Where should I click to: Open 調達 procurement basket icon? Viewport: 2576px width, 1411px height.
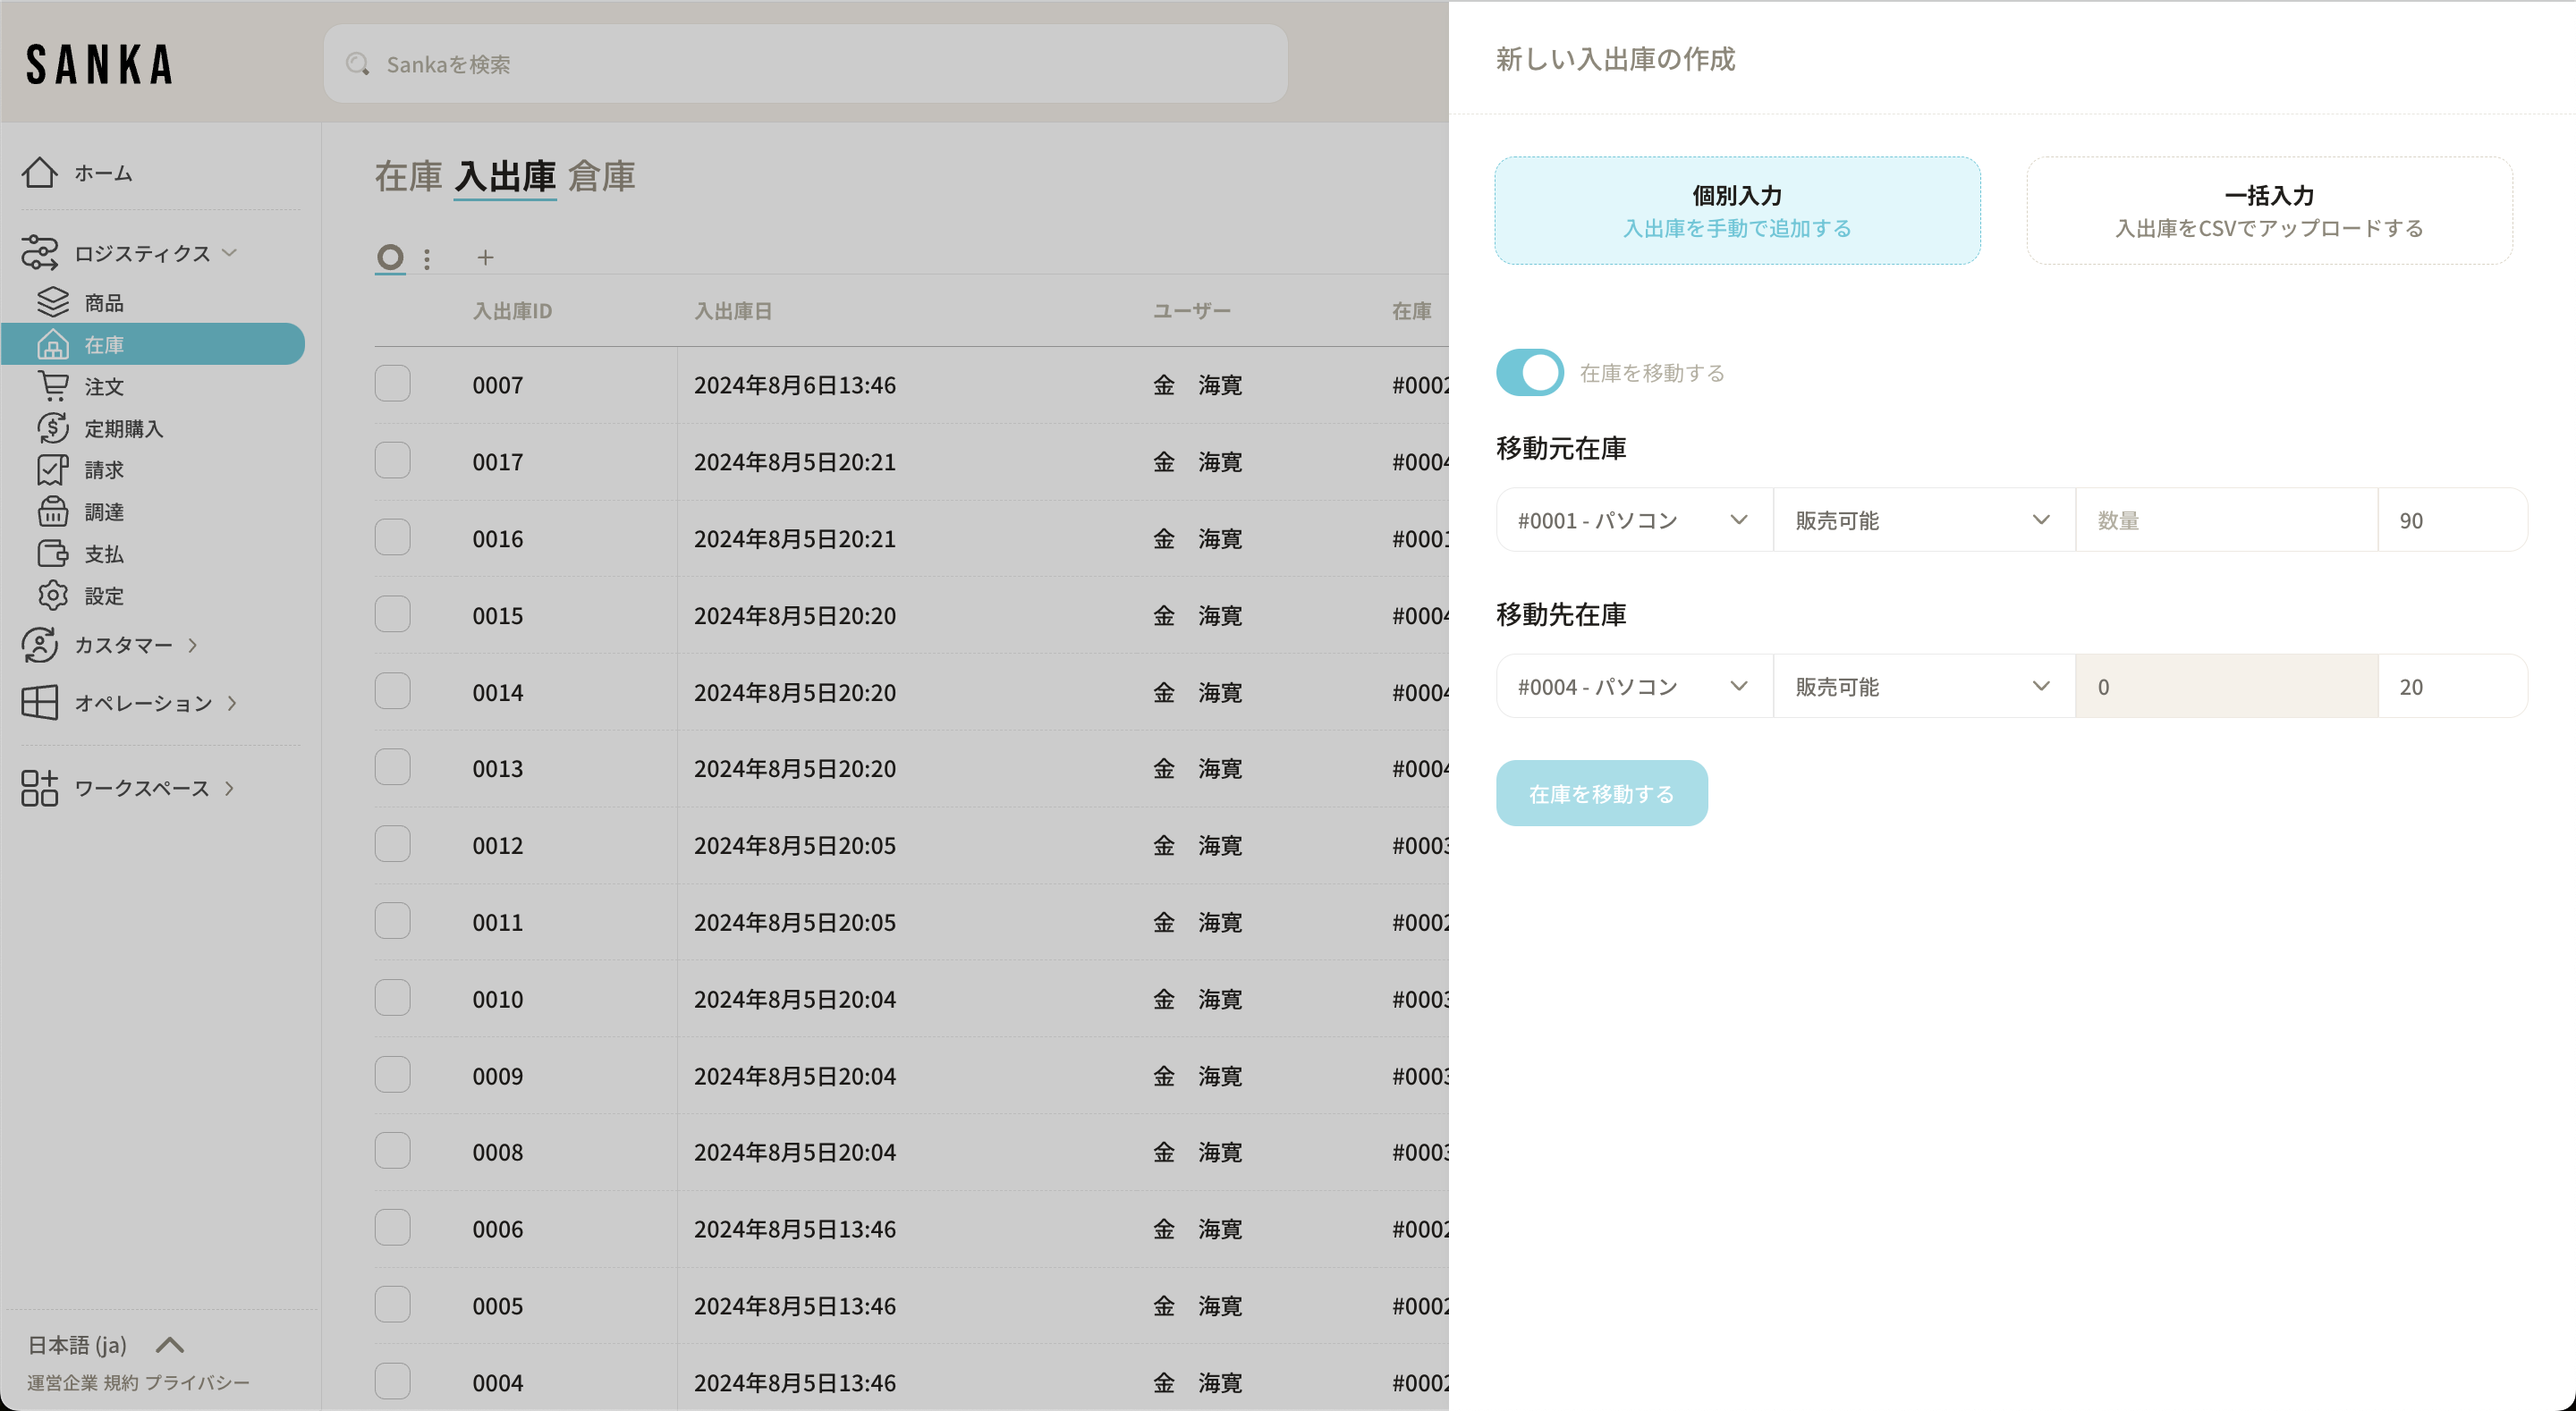52,512
